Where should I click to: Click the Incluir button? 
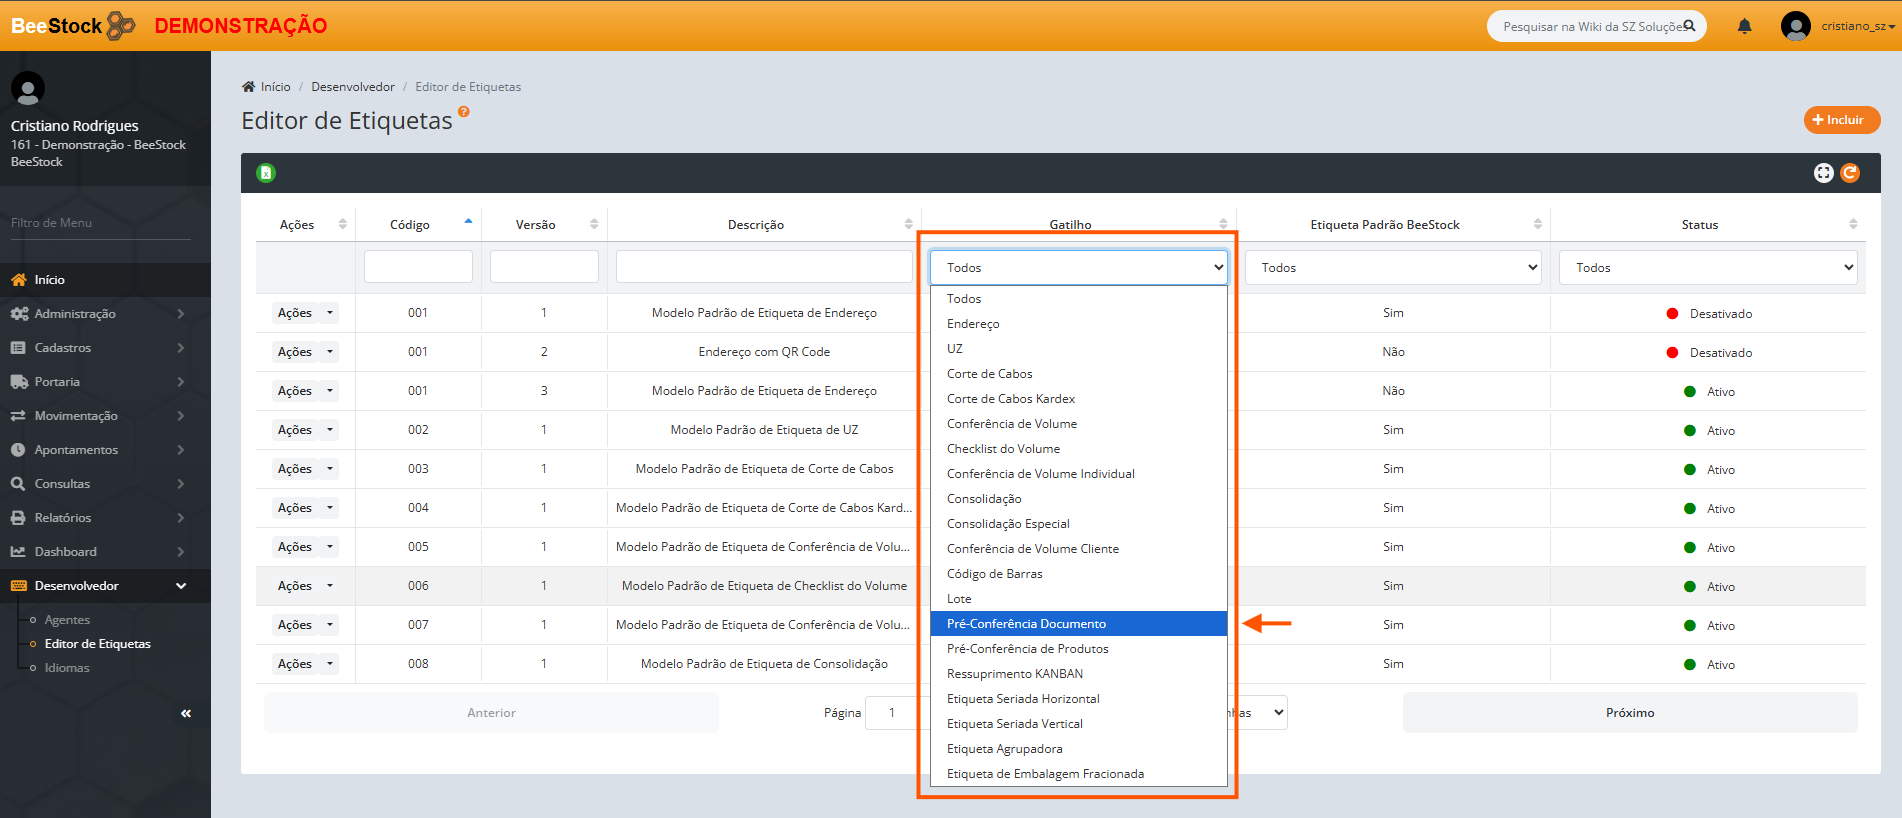coord(1841,120)
